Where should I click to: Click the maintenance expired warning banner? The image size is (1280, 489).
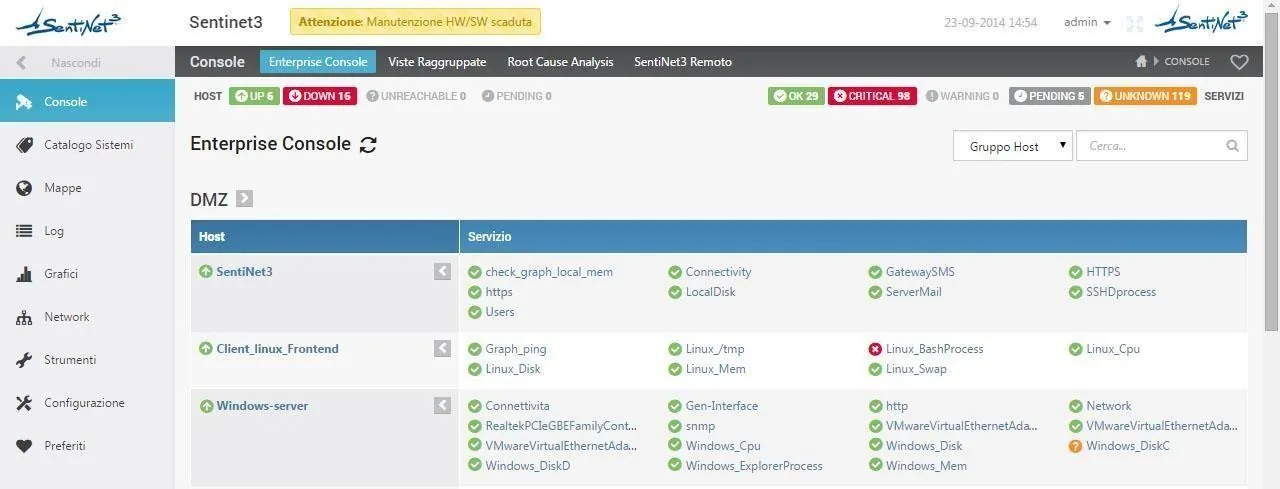415,21
